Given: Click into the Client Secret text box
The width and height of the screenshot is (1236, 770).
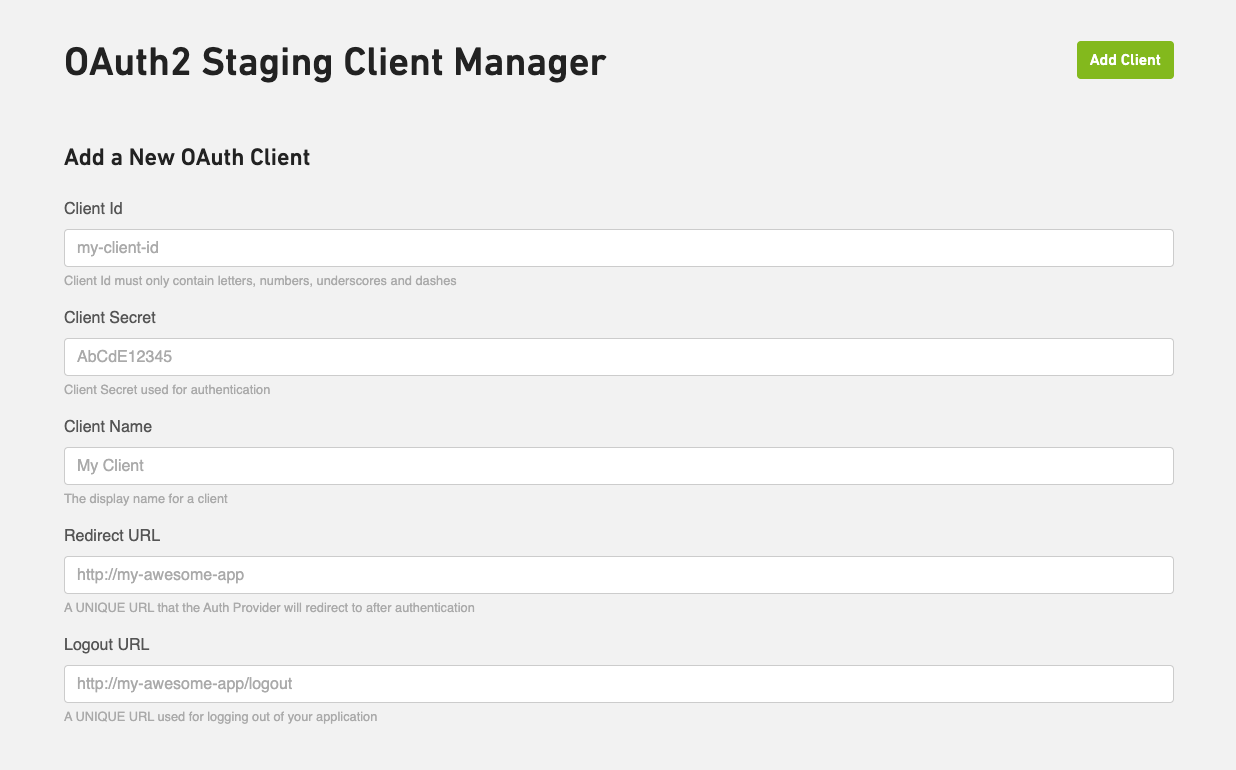Looking at the screenshot, I should coord(618,357).
